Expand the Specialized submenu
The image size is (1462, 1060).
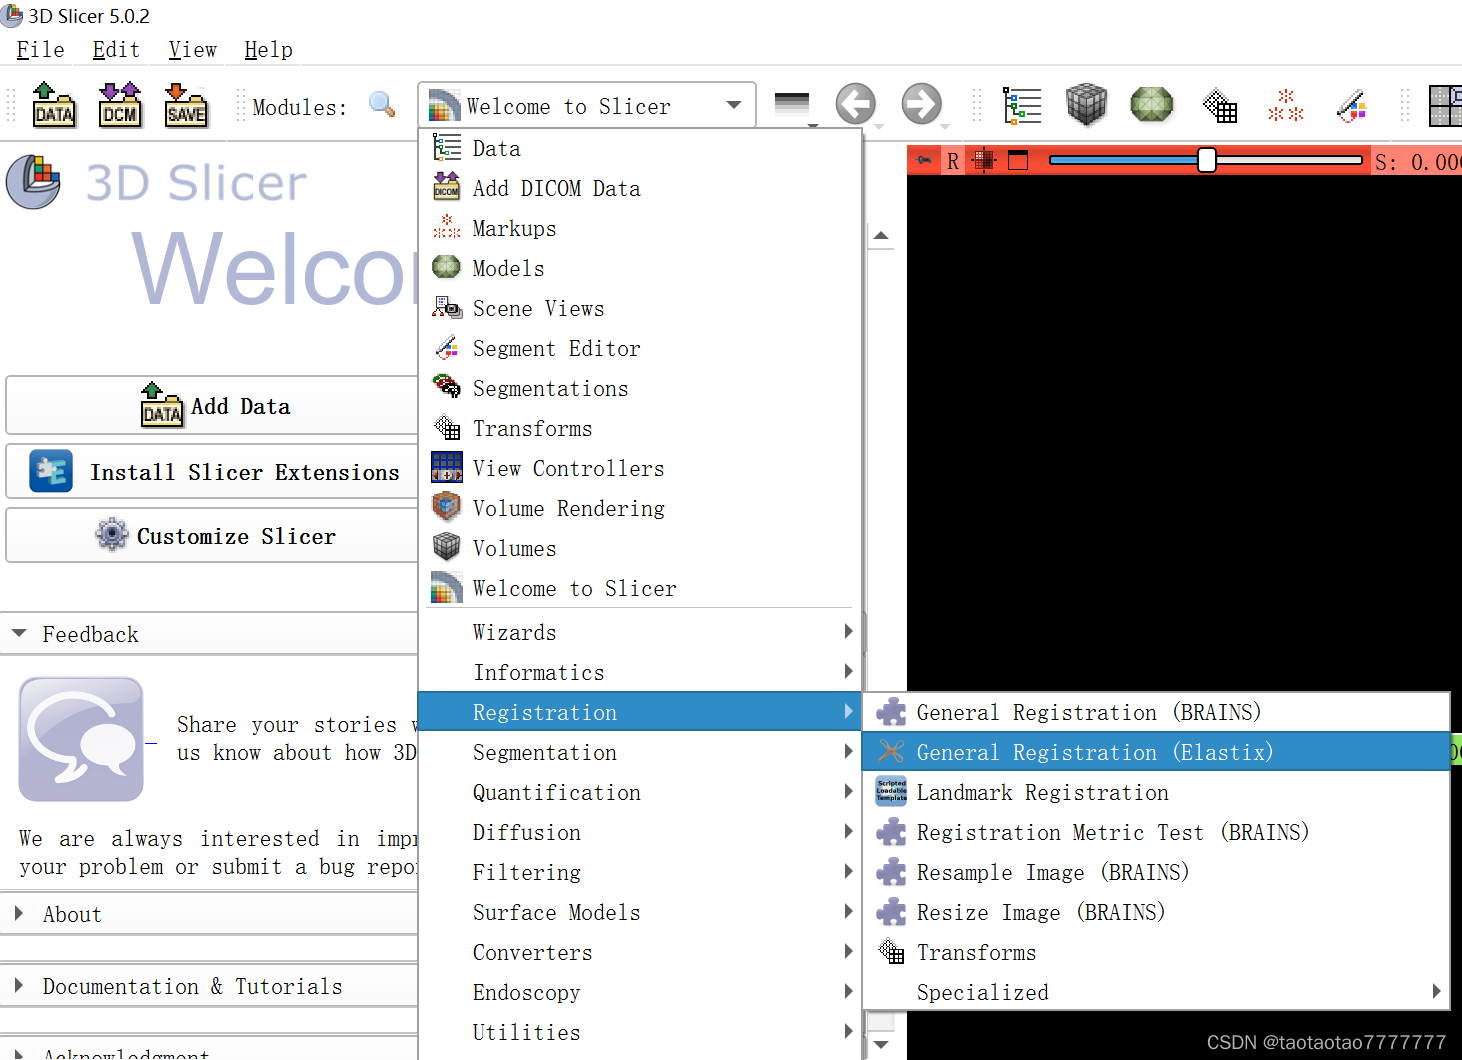(1156, 992)
